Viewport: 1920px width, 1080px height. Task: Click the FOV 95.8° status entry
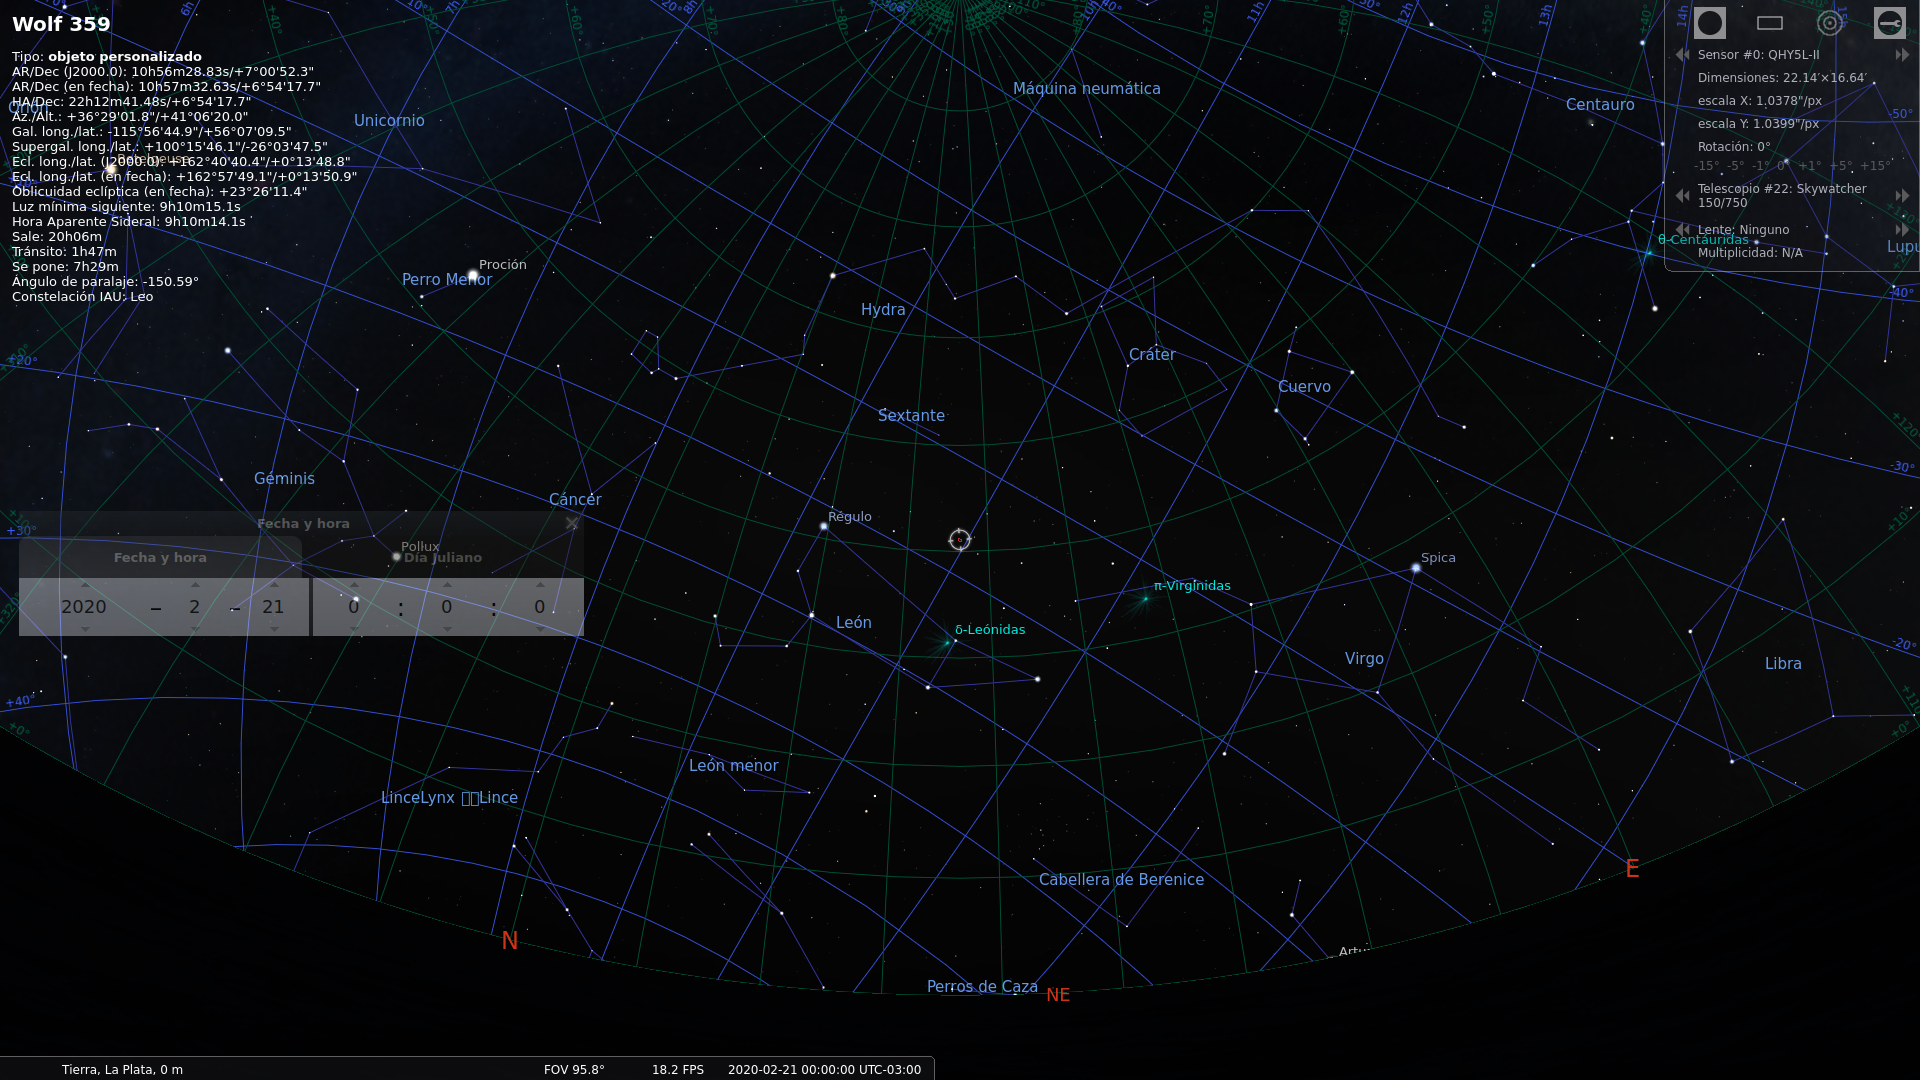pyautogui.click(x=574, y=1070)
